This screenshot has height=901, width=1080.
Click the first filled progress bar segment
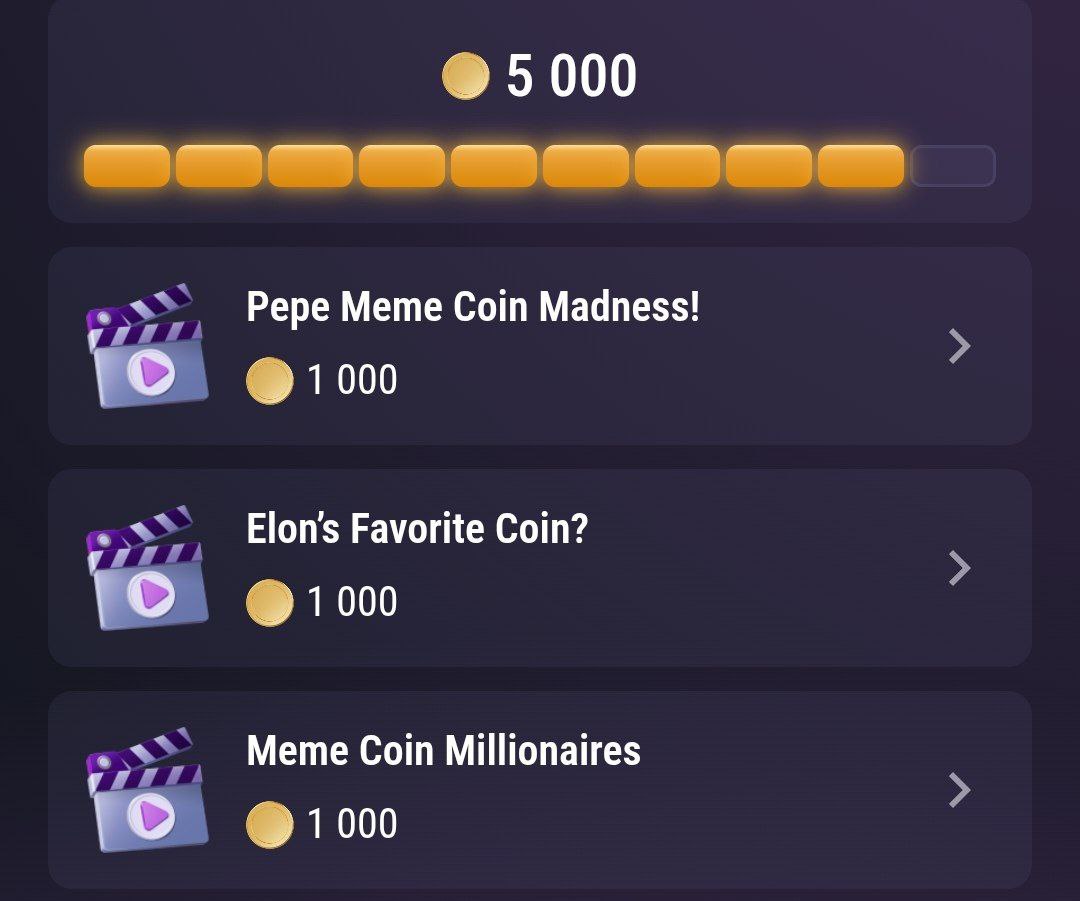[127, 166]
